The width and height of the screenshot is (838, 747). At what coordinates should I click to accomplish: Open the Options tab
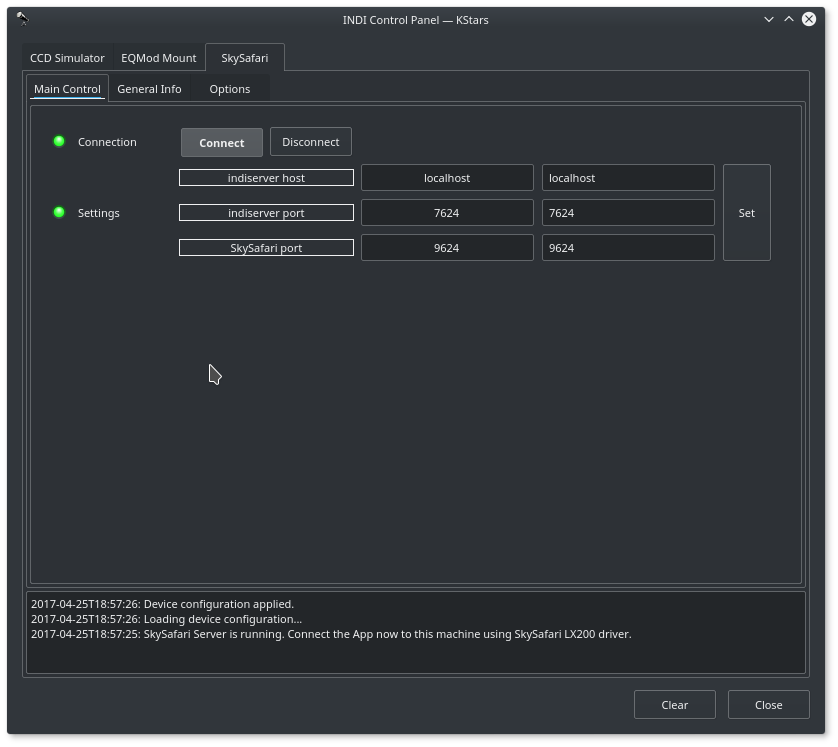pos(230,89)
